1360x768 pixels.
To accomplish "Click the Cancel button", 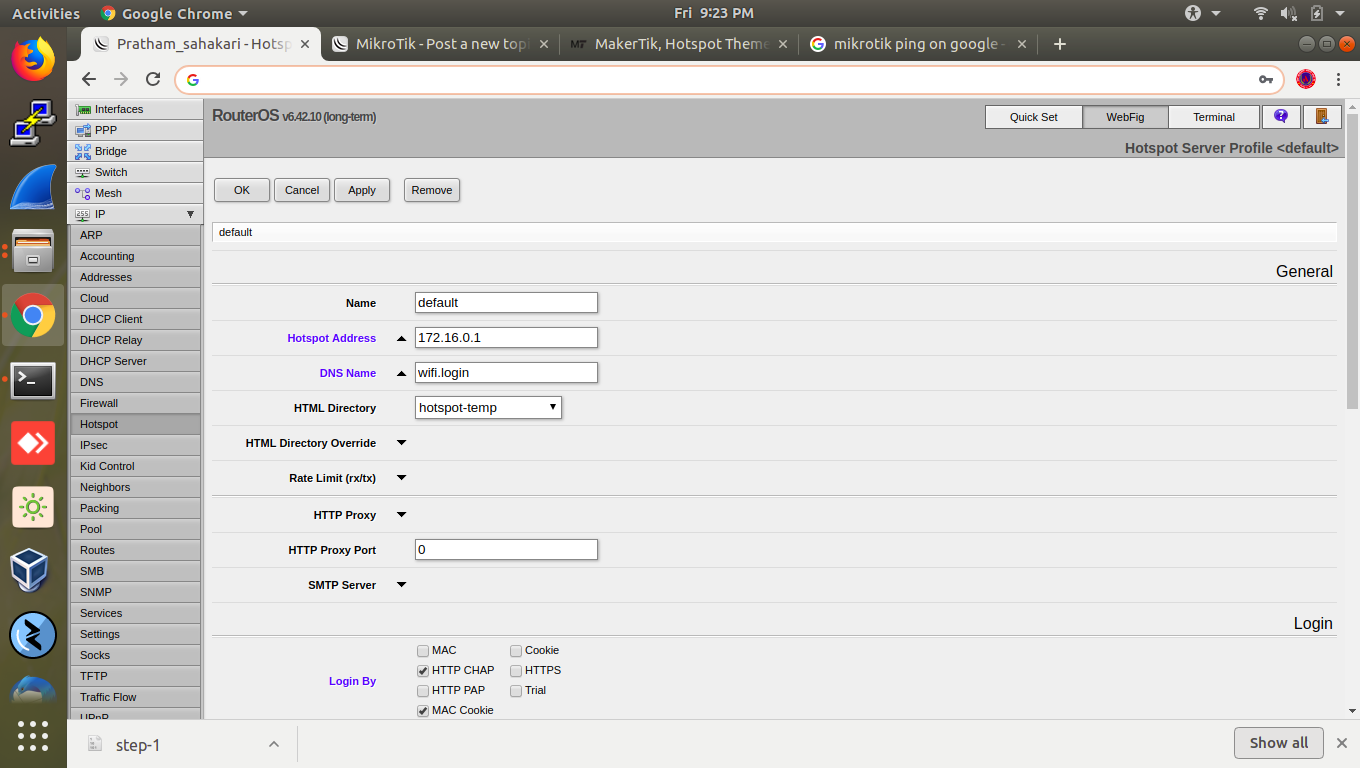I will [302, 190].
